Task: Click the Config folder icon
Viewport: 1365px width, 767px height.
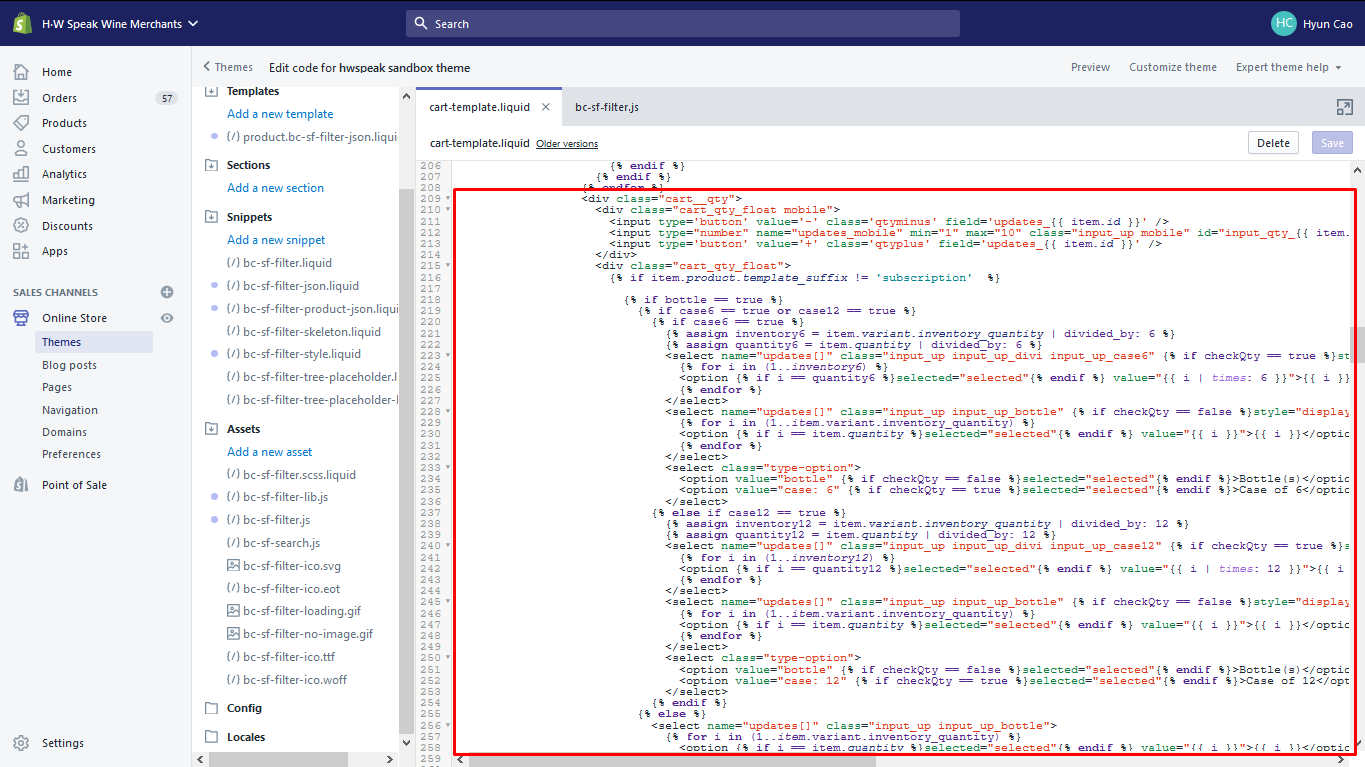Action: [x=211, y=708]
